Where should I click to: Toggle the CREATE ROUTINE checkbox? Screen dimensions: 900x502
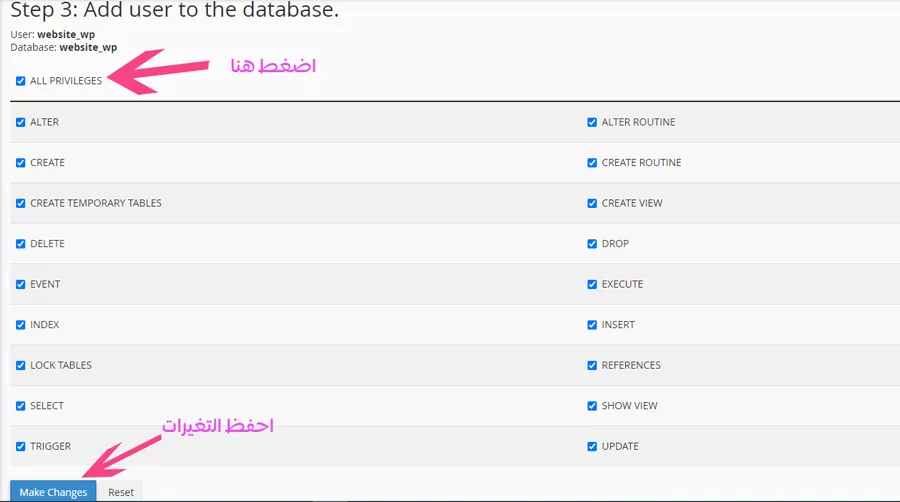tap(592, 163)
